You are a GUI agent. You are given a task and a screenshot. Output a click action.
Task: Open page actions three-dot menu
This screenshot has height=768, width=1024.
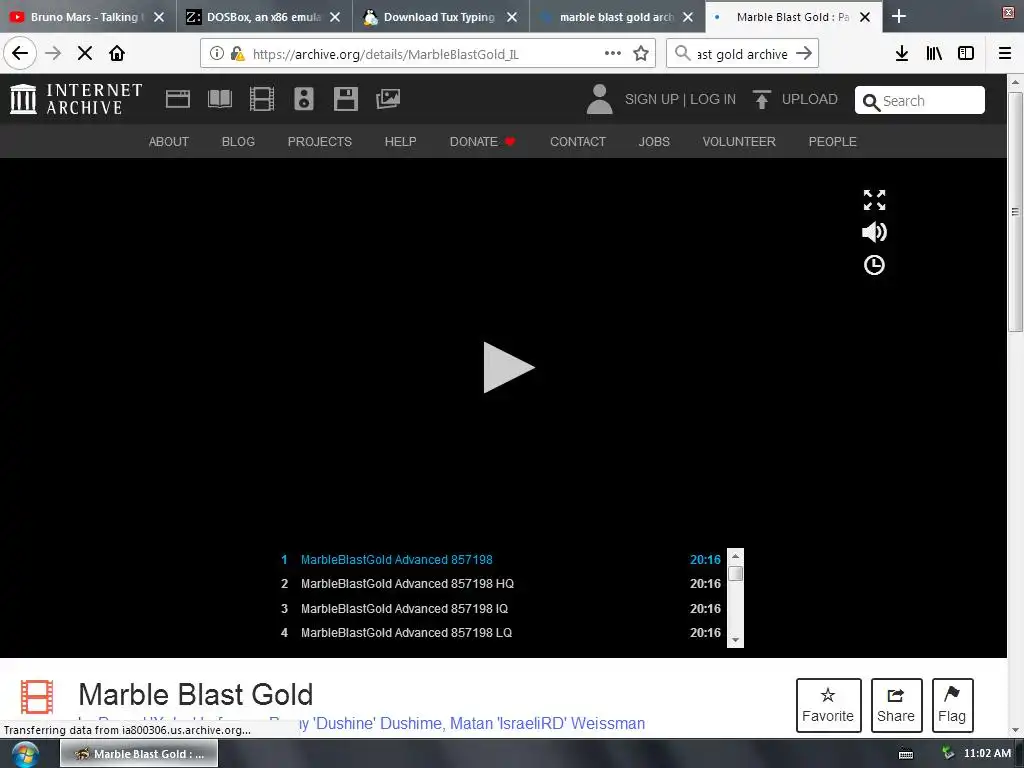click(x=613, y=54)
